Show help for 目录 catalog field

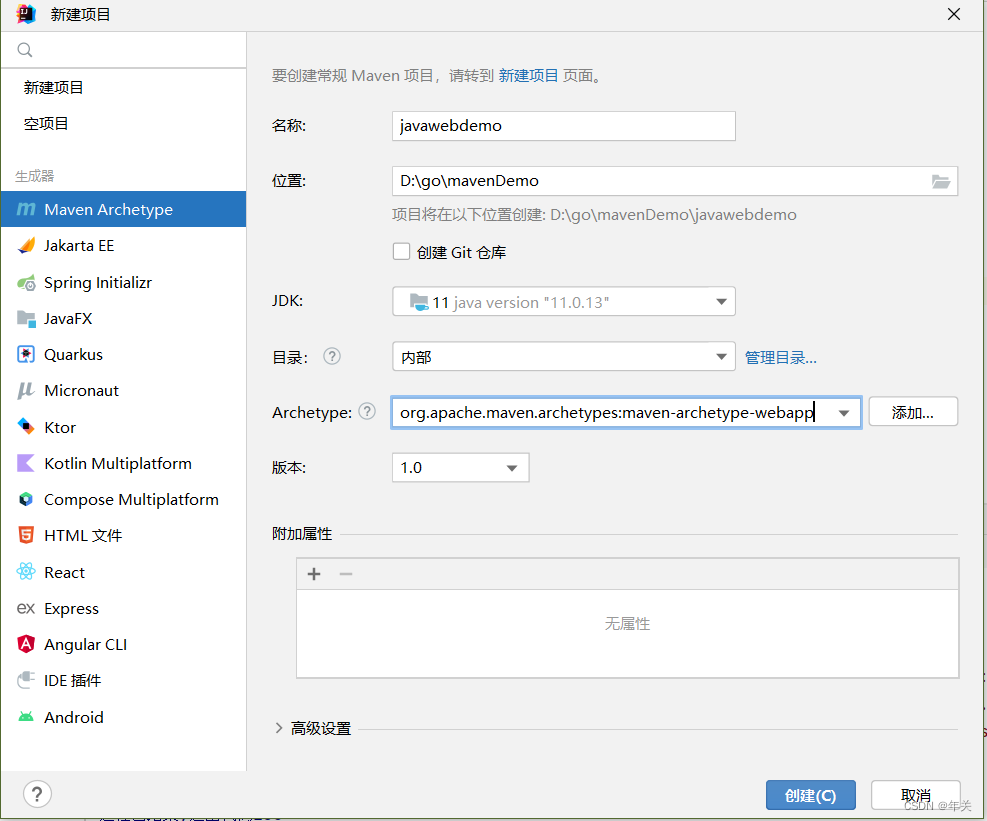[332, 356]
